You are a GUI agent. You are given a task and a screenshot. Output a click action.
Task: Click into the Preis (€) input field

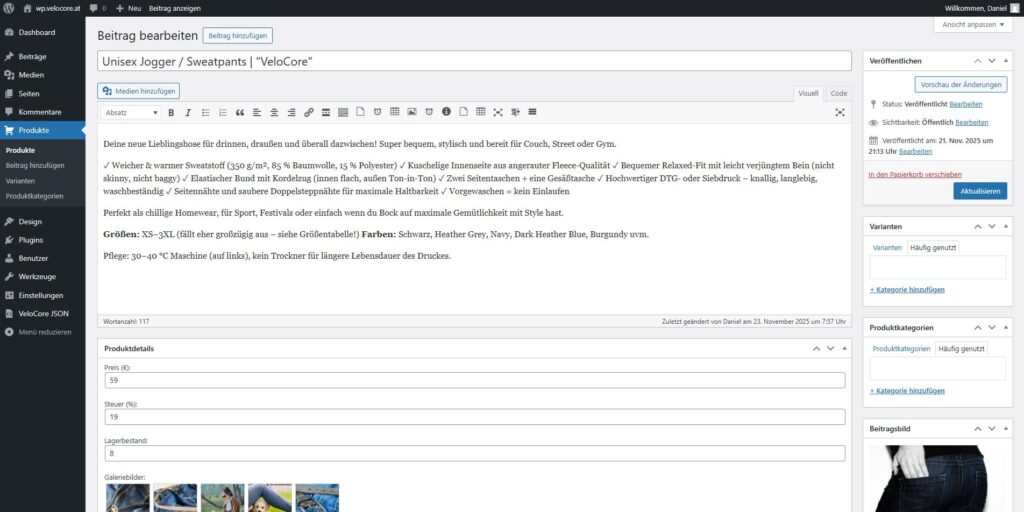point(474,380)
